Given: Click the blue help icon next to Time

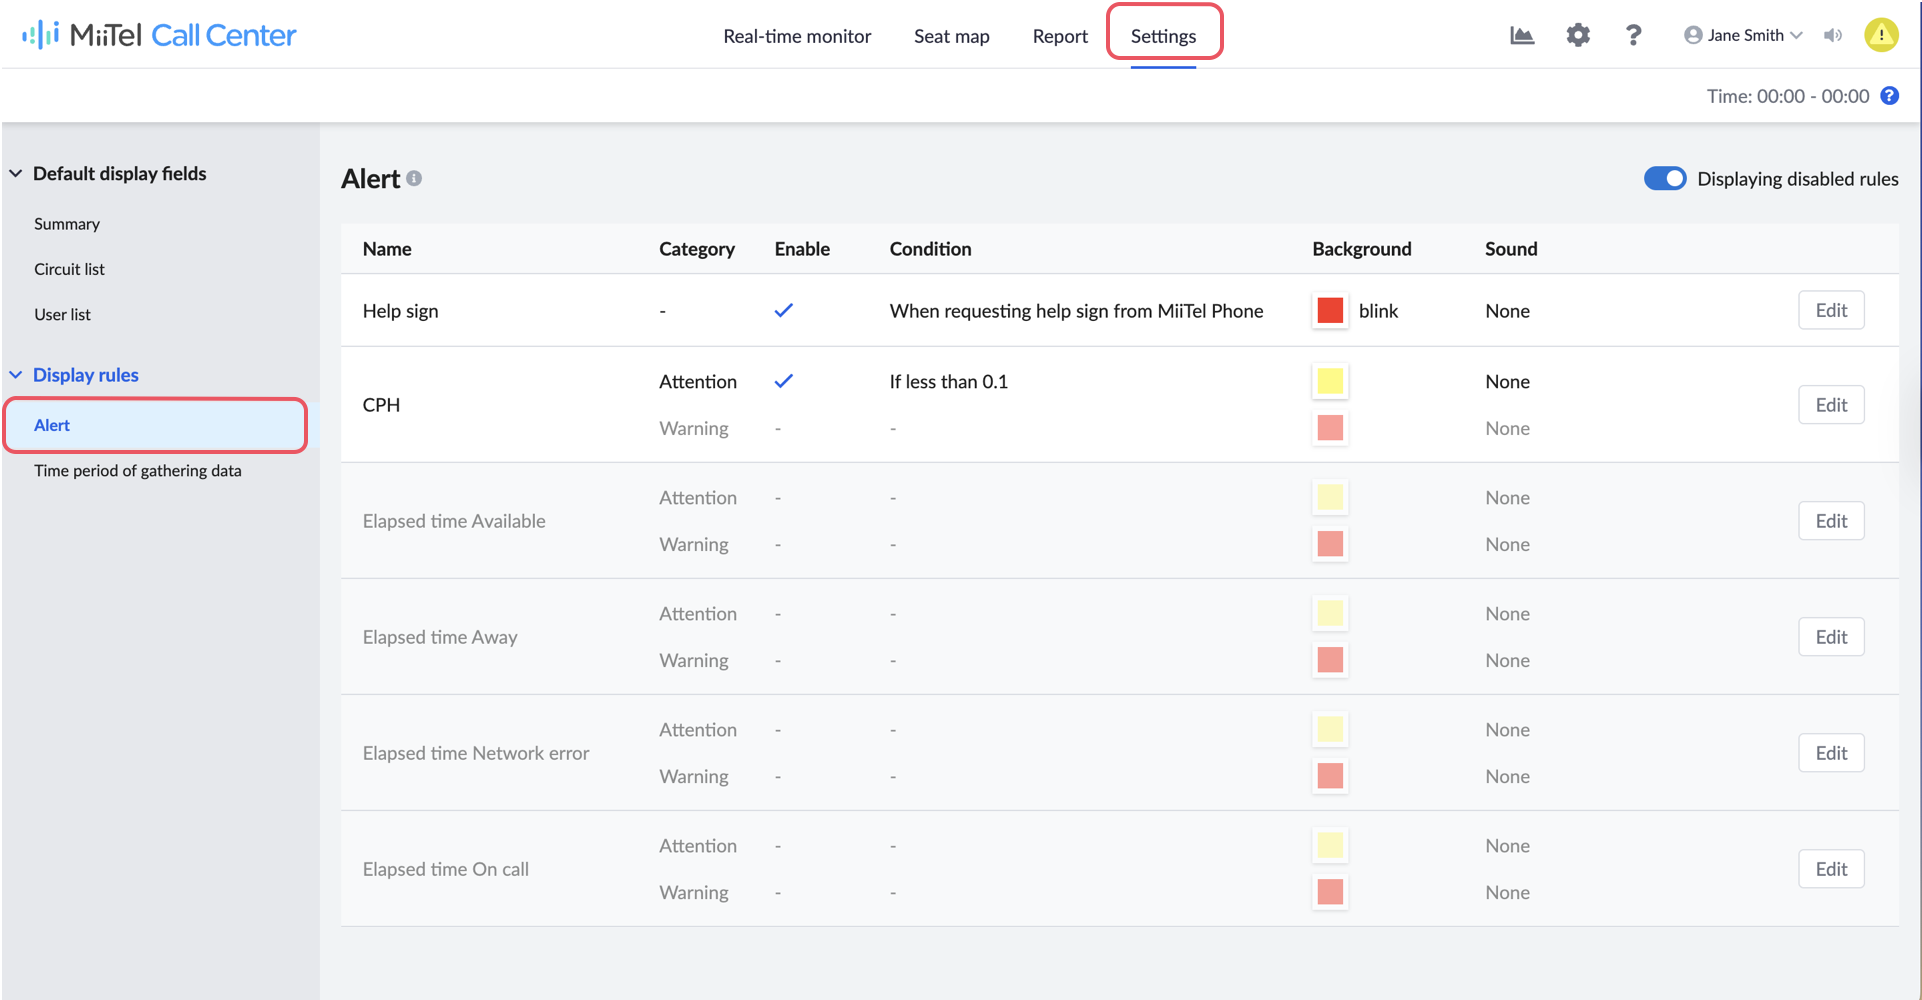Looking at the screenshot, I should tap(1890, 96).
